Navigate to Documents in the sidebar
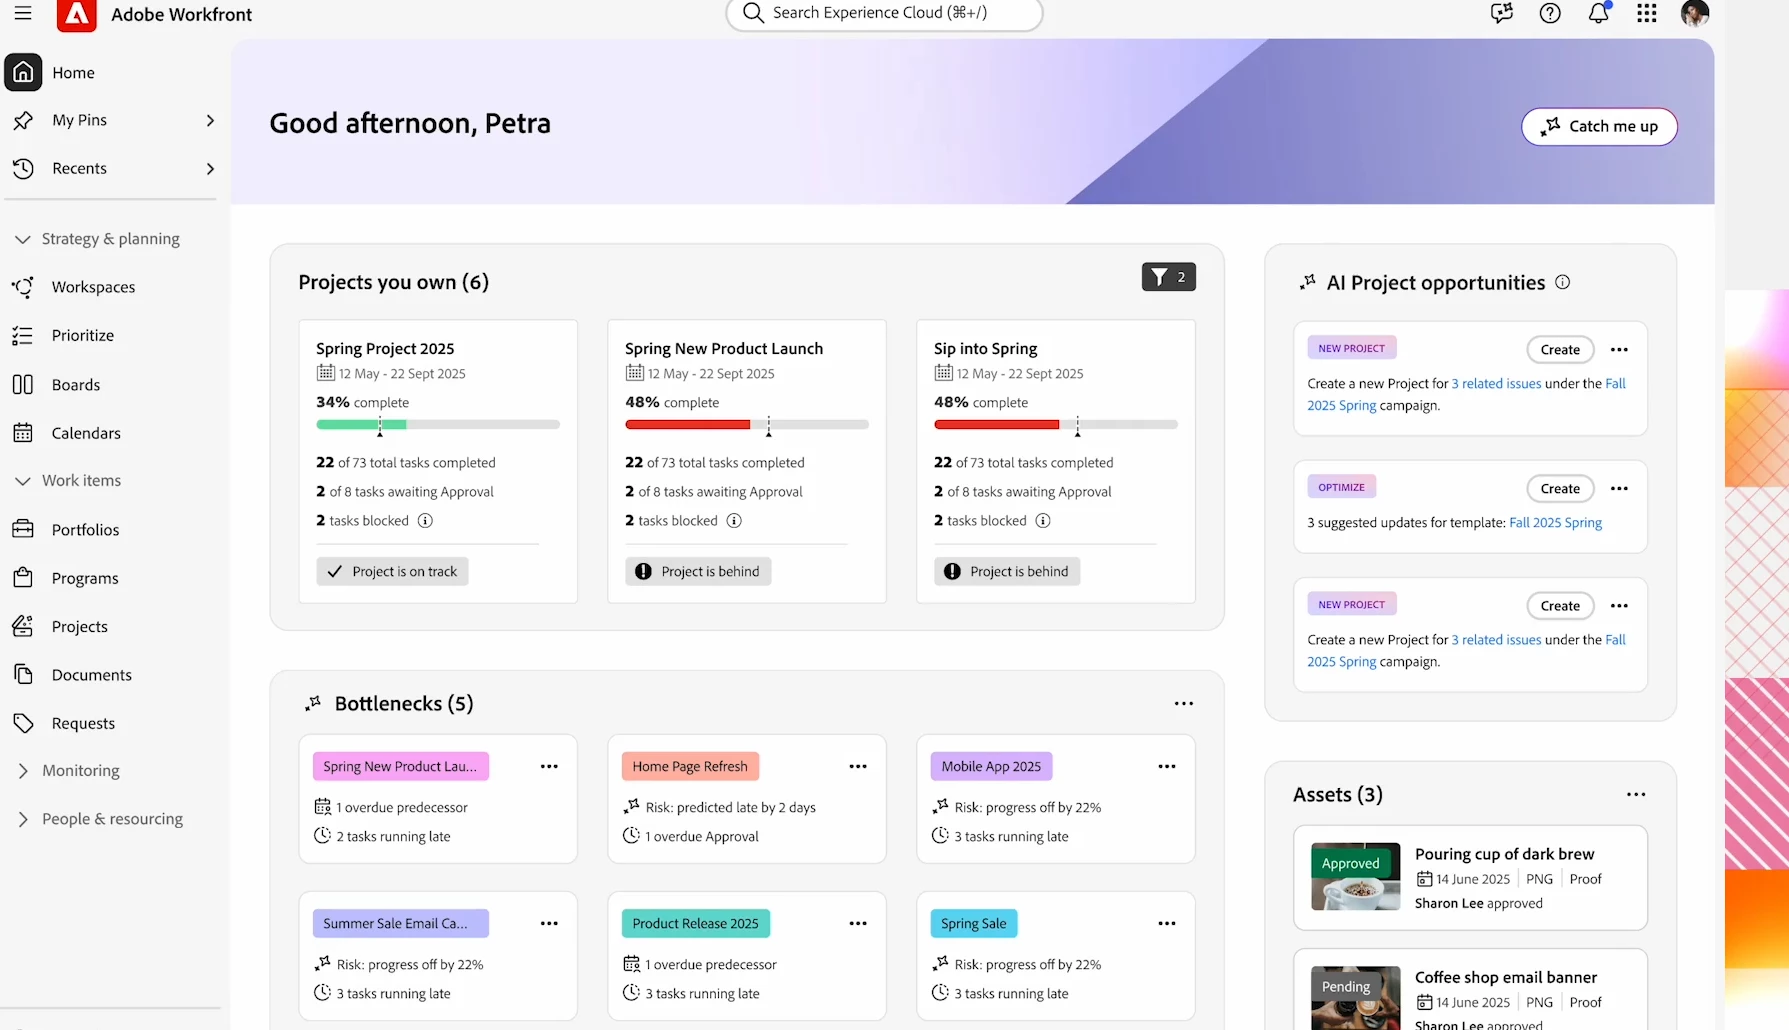 (x=92, y=675)
